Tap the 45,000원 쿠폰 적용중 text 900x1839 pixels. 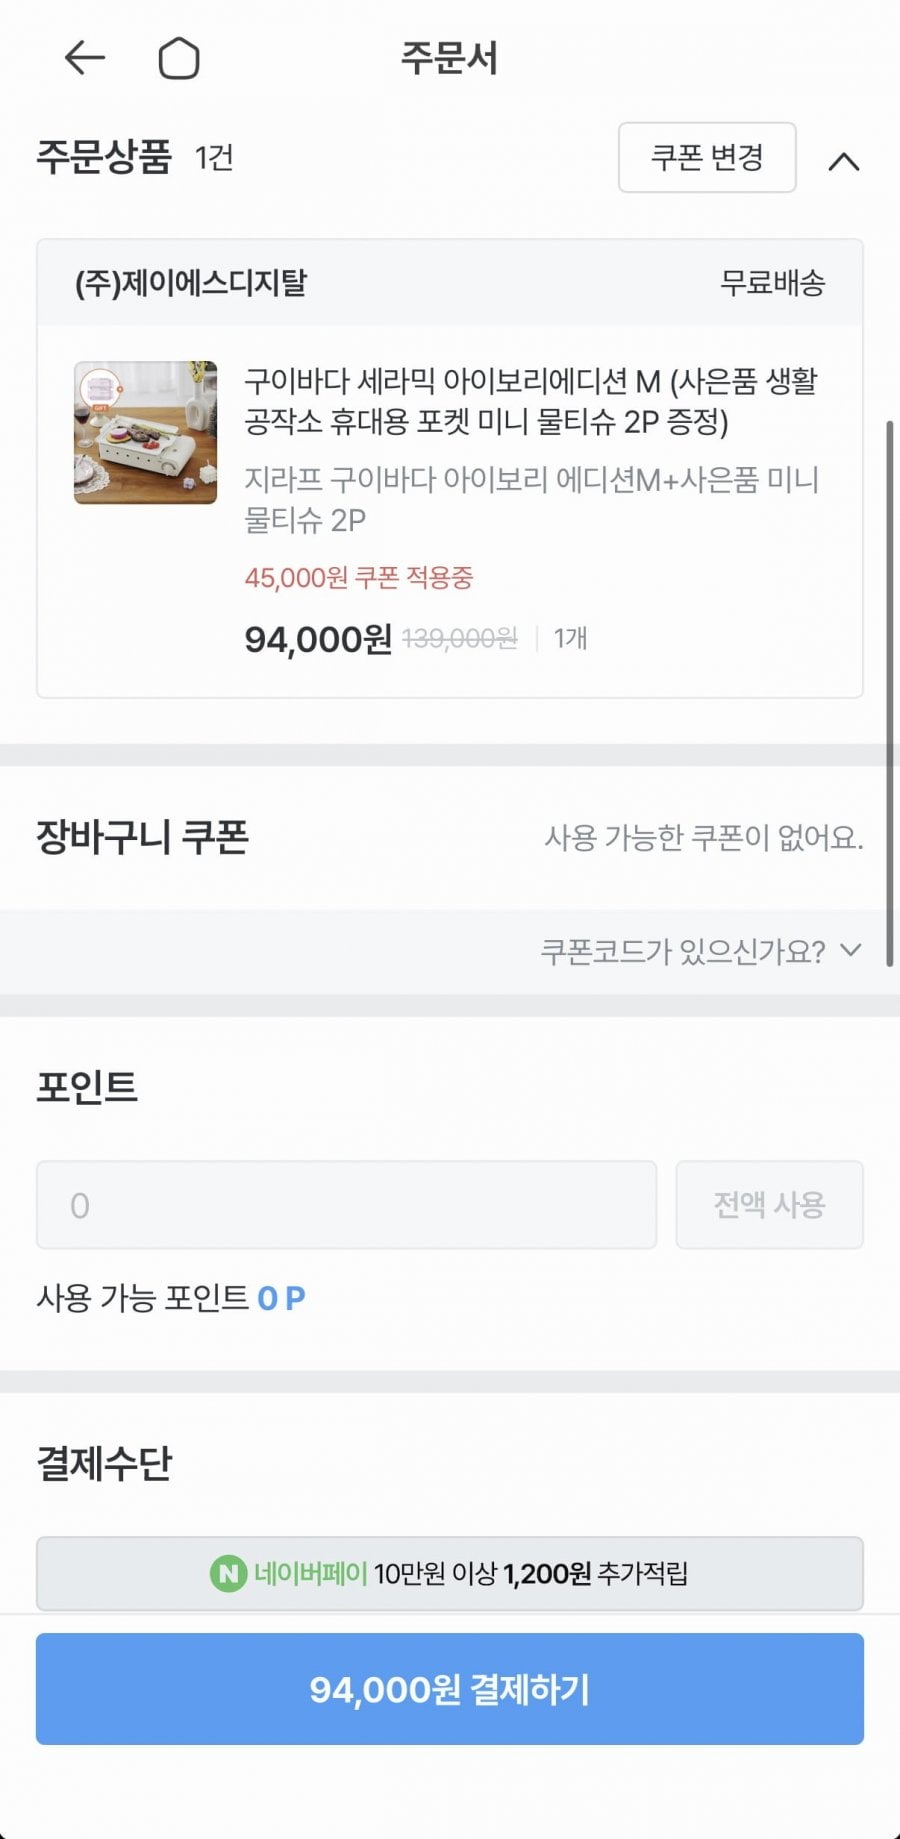pos(359,578)
